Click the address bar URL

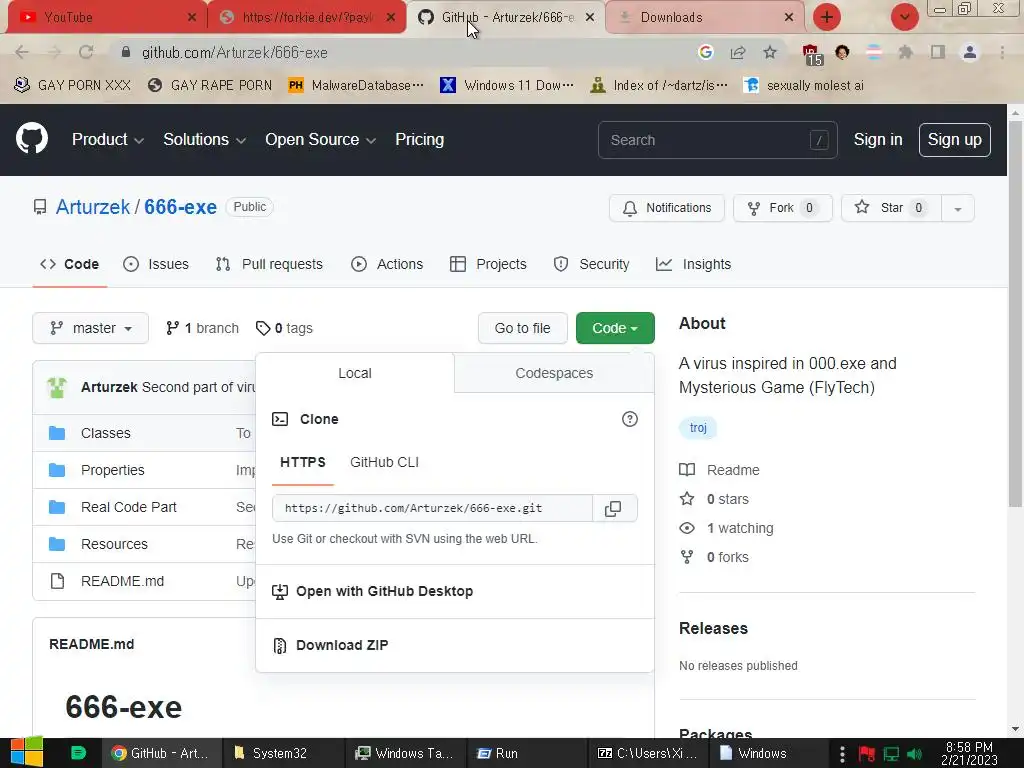pyautogui.click(x=234, y=52)
